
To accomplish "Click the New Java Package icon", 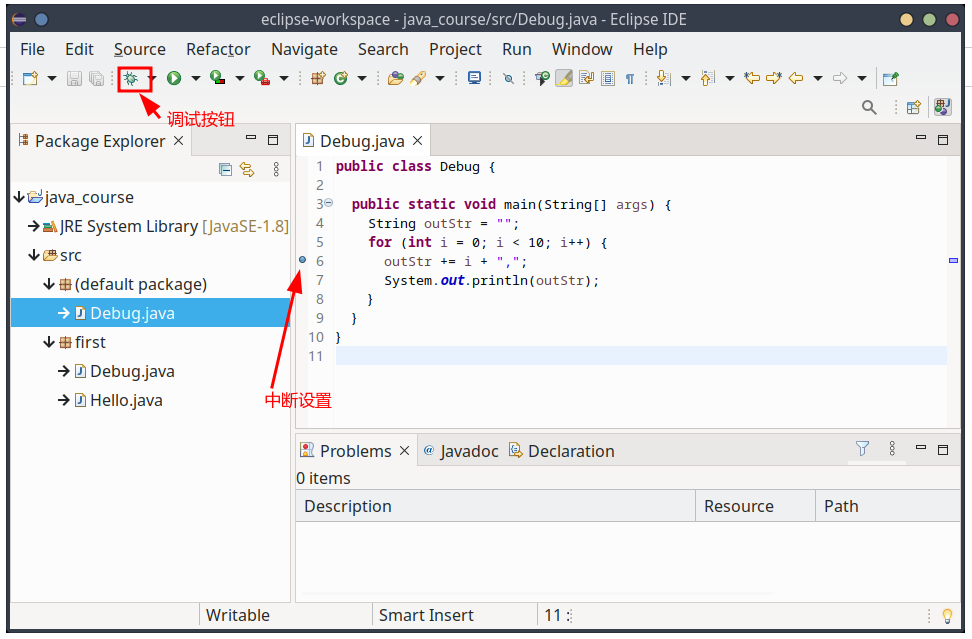I will [318, 78].
